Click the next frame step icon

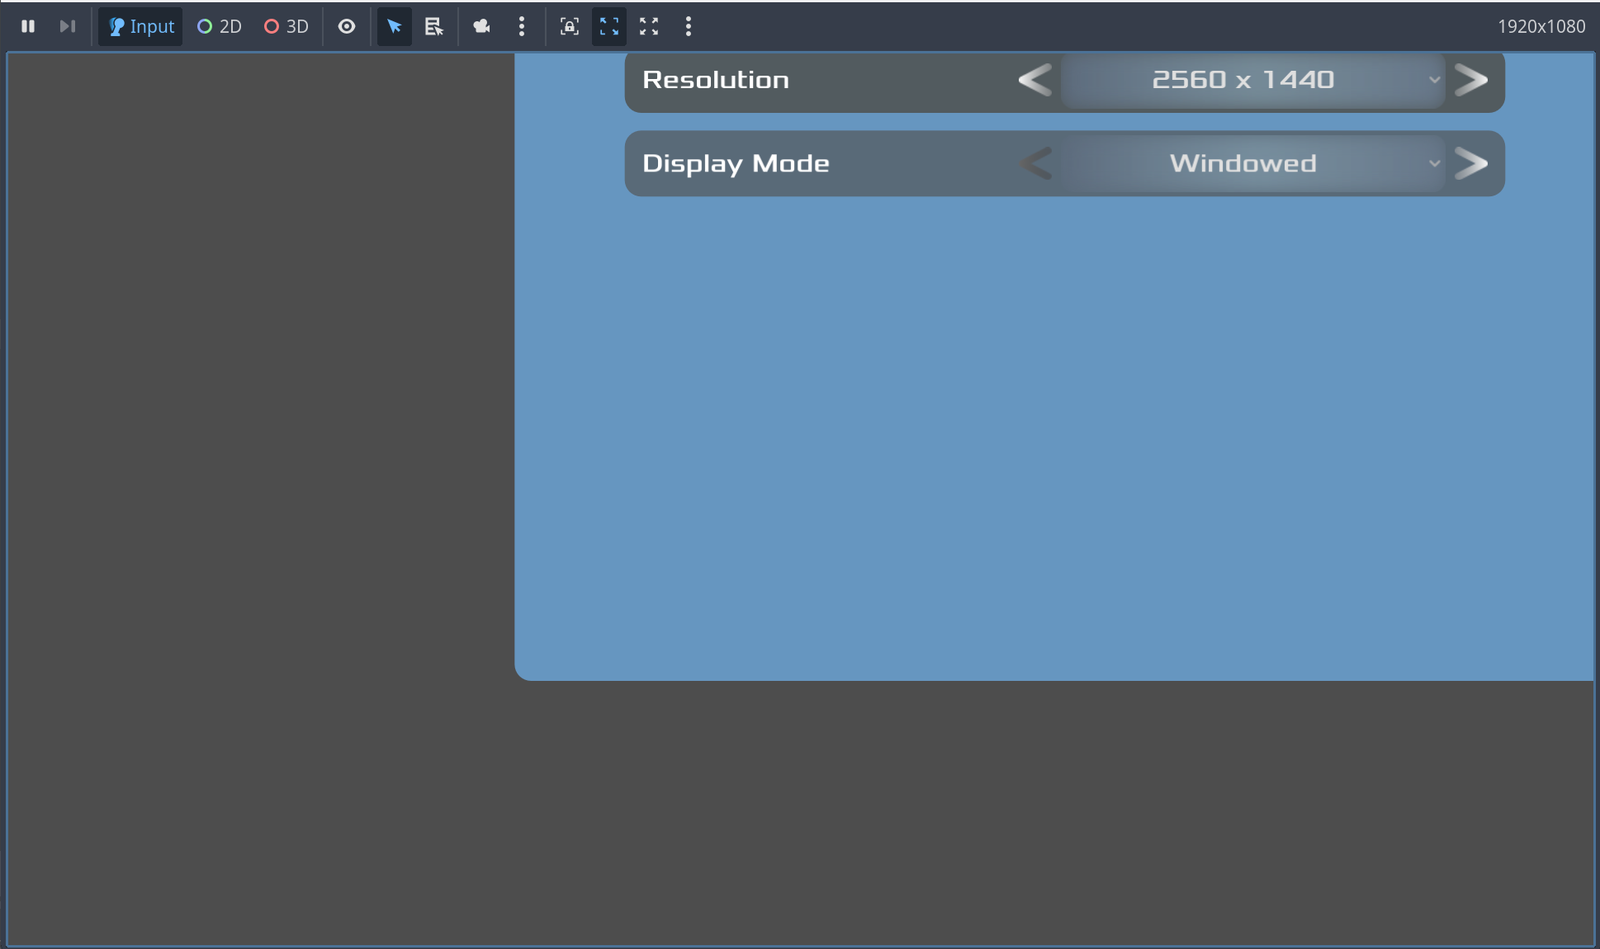(x=68, y=27)
